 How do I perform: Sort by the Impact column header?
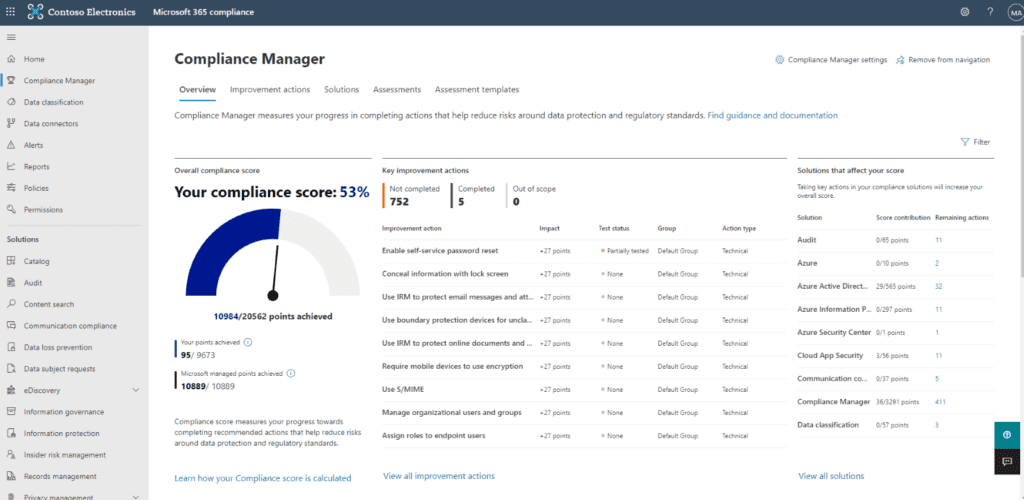pyautogui.click(x=549, y=228)
